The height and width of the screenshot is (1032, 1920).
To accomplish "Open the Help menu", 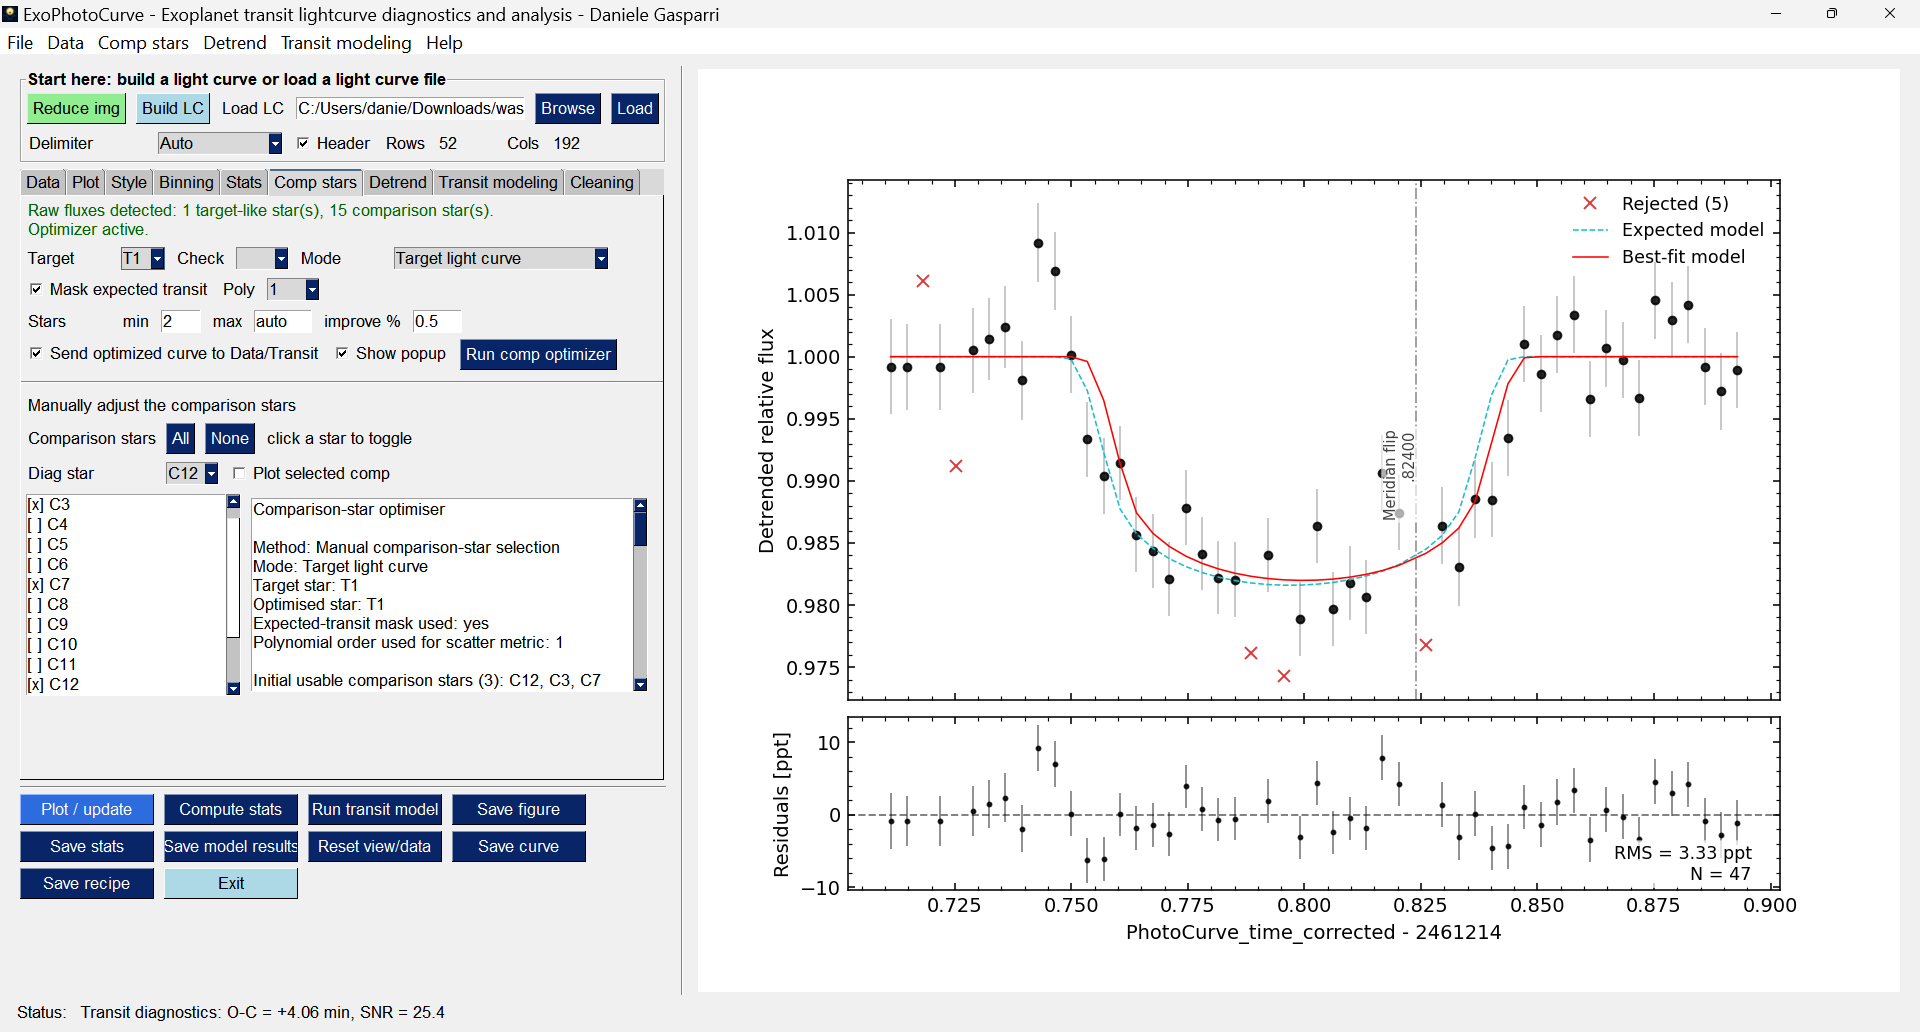I will pyautogui.click(x=444, y=43).
